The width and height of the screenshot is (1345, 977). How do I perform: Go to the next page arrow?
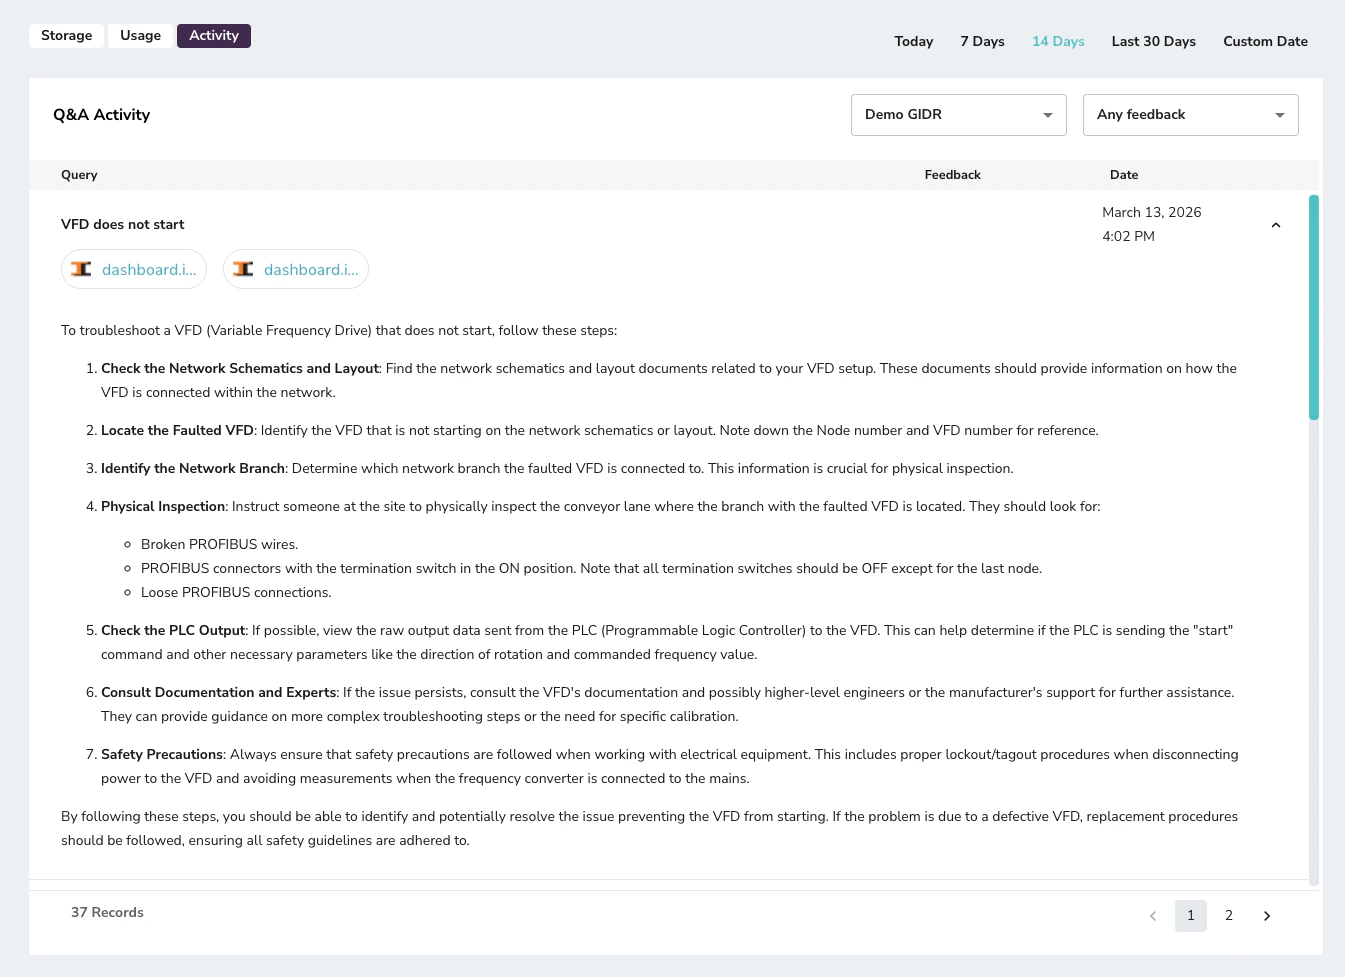click(x=1267, y=916)
